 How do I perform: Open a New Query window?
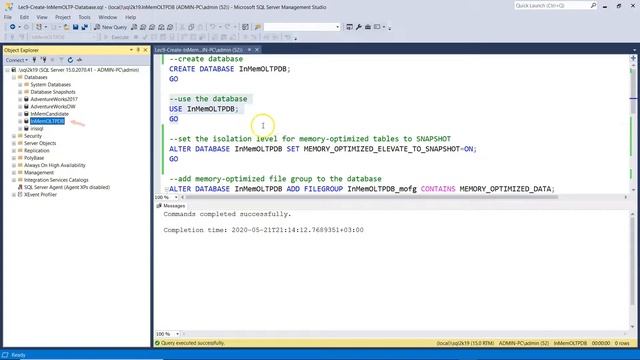[111, 27]
